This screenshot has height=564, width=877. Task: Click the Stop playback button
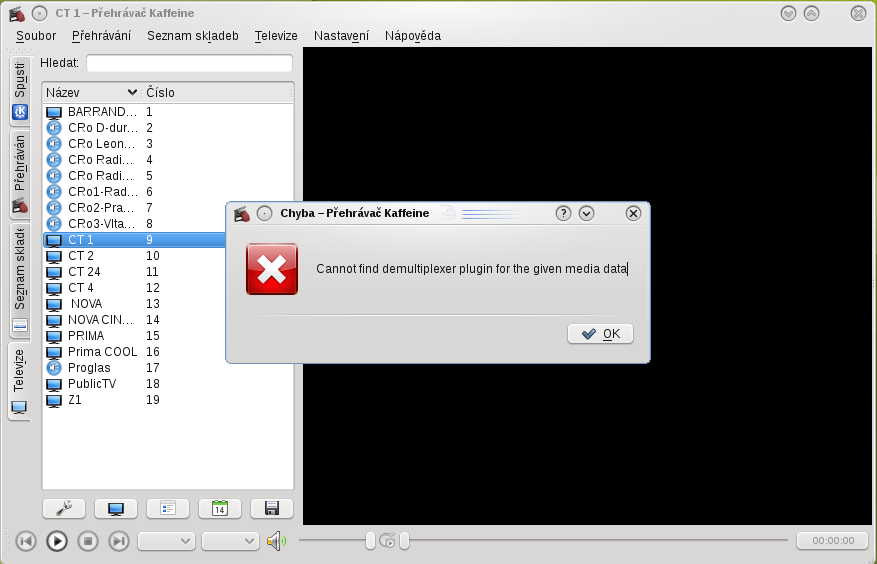(x=88, y=541)
